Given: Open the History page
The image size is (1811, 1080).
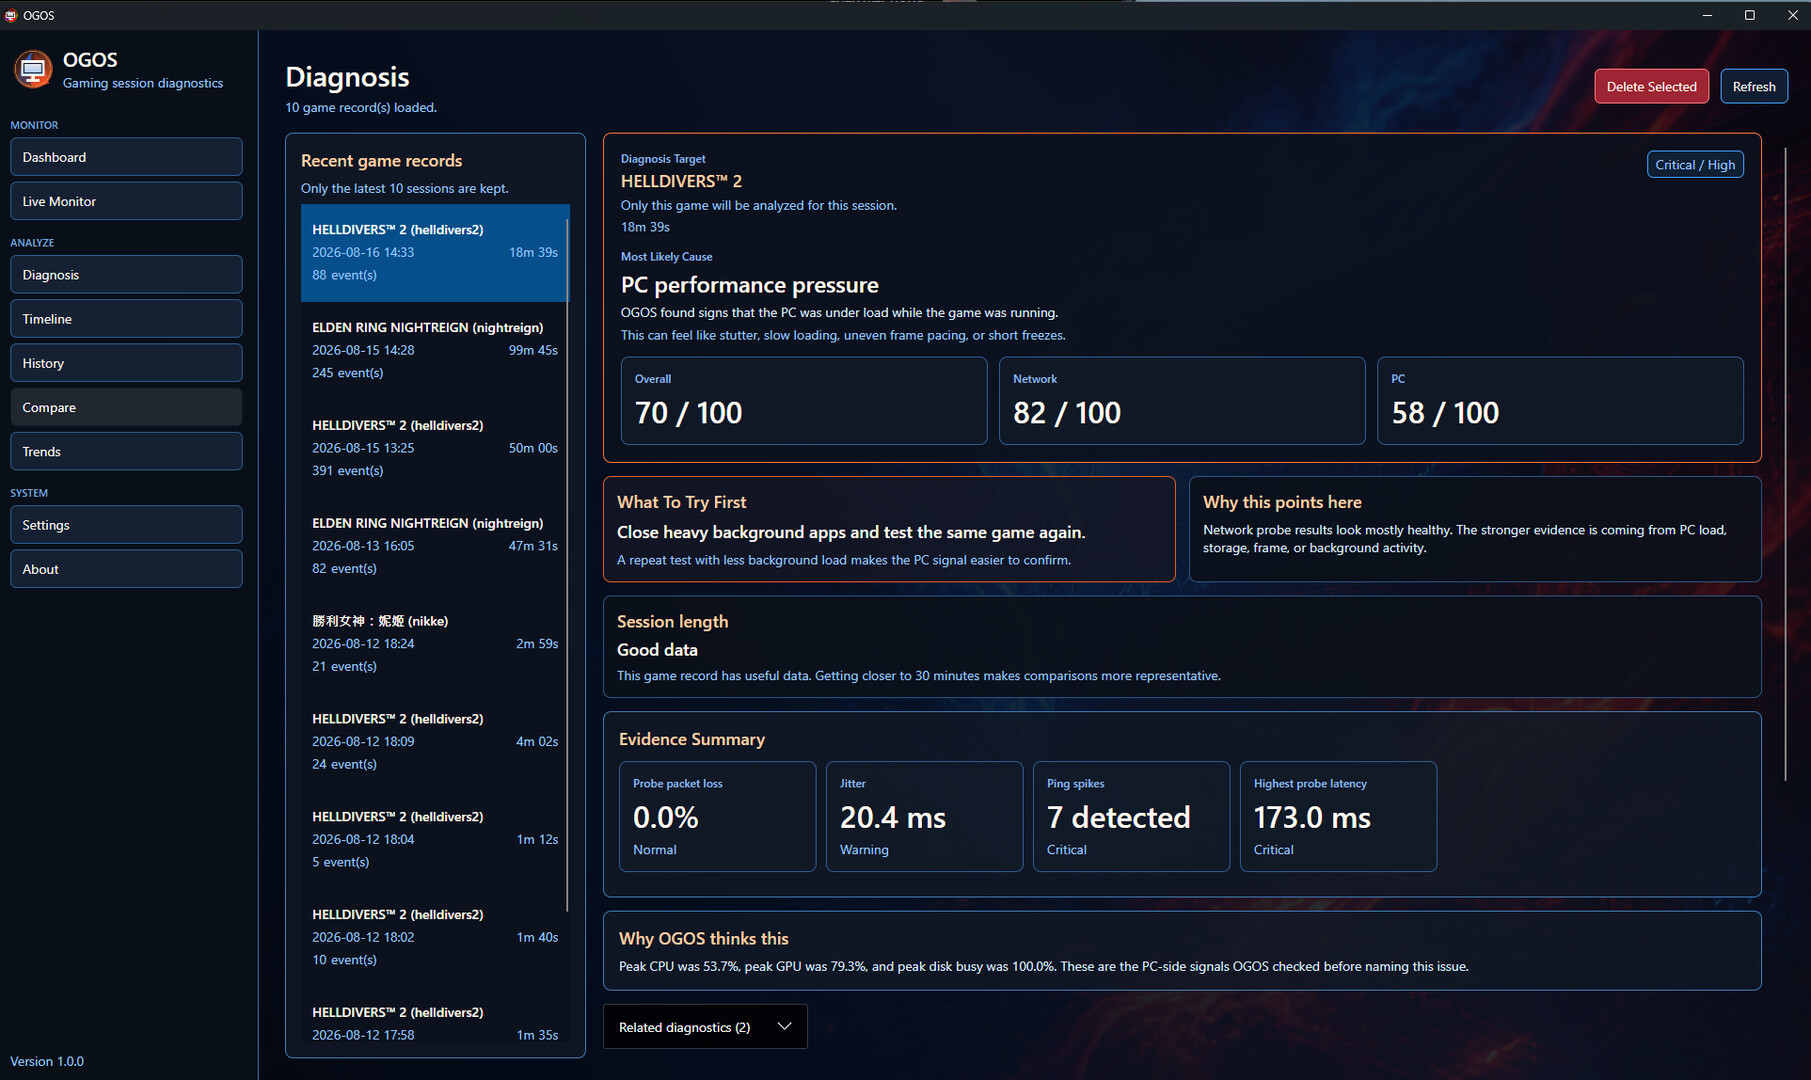Looking at the screenshot, I should tap(126, 363).
